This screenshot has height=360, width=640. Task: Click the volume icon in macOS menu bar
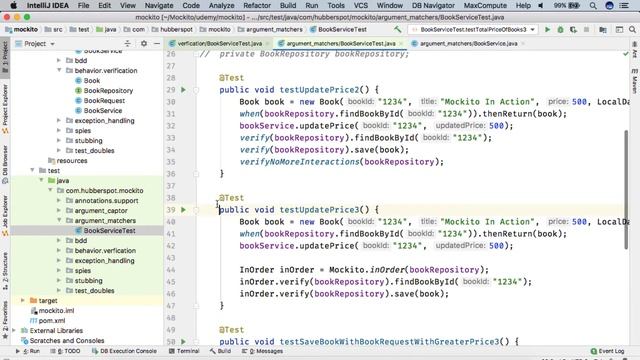tap(541, 6)
